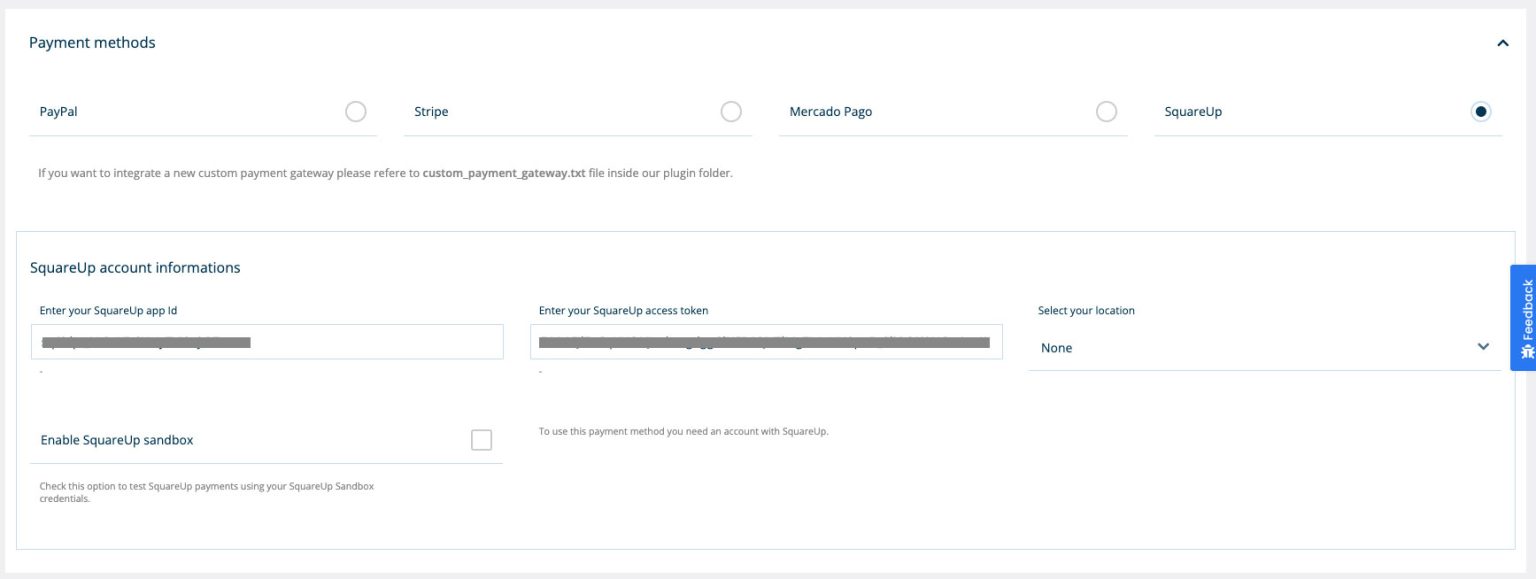The width and height of the screenshot is (1536, 579).
Task: Tick the Enable SquareUp sandbox checkbox
Action: [481, 440]
